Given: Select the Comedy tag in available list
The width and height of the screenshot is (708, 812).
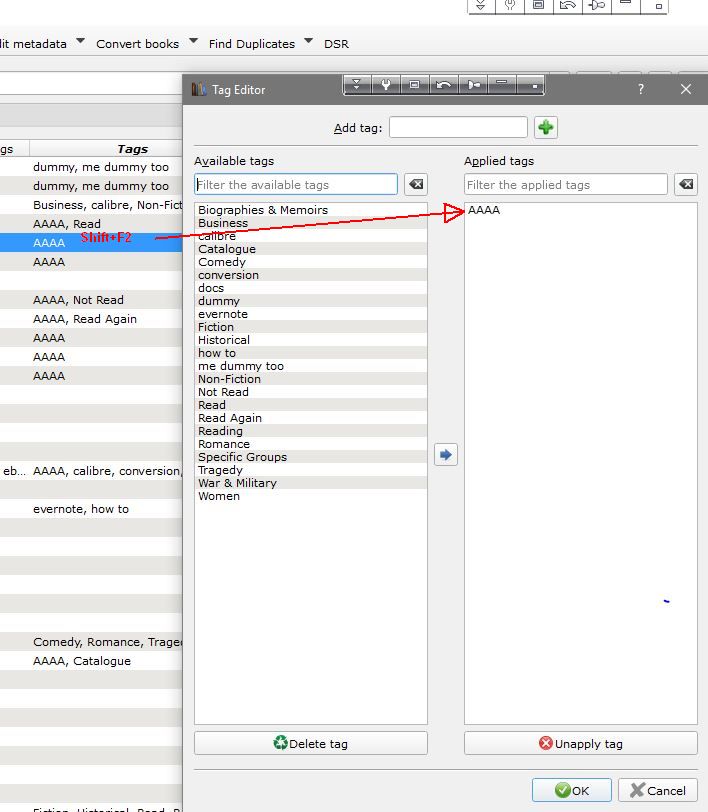Looking at the screenshot, I should pyautogui.click(x=311, y=262).
